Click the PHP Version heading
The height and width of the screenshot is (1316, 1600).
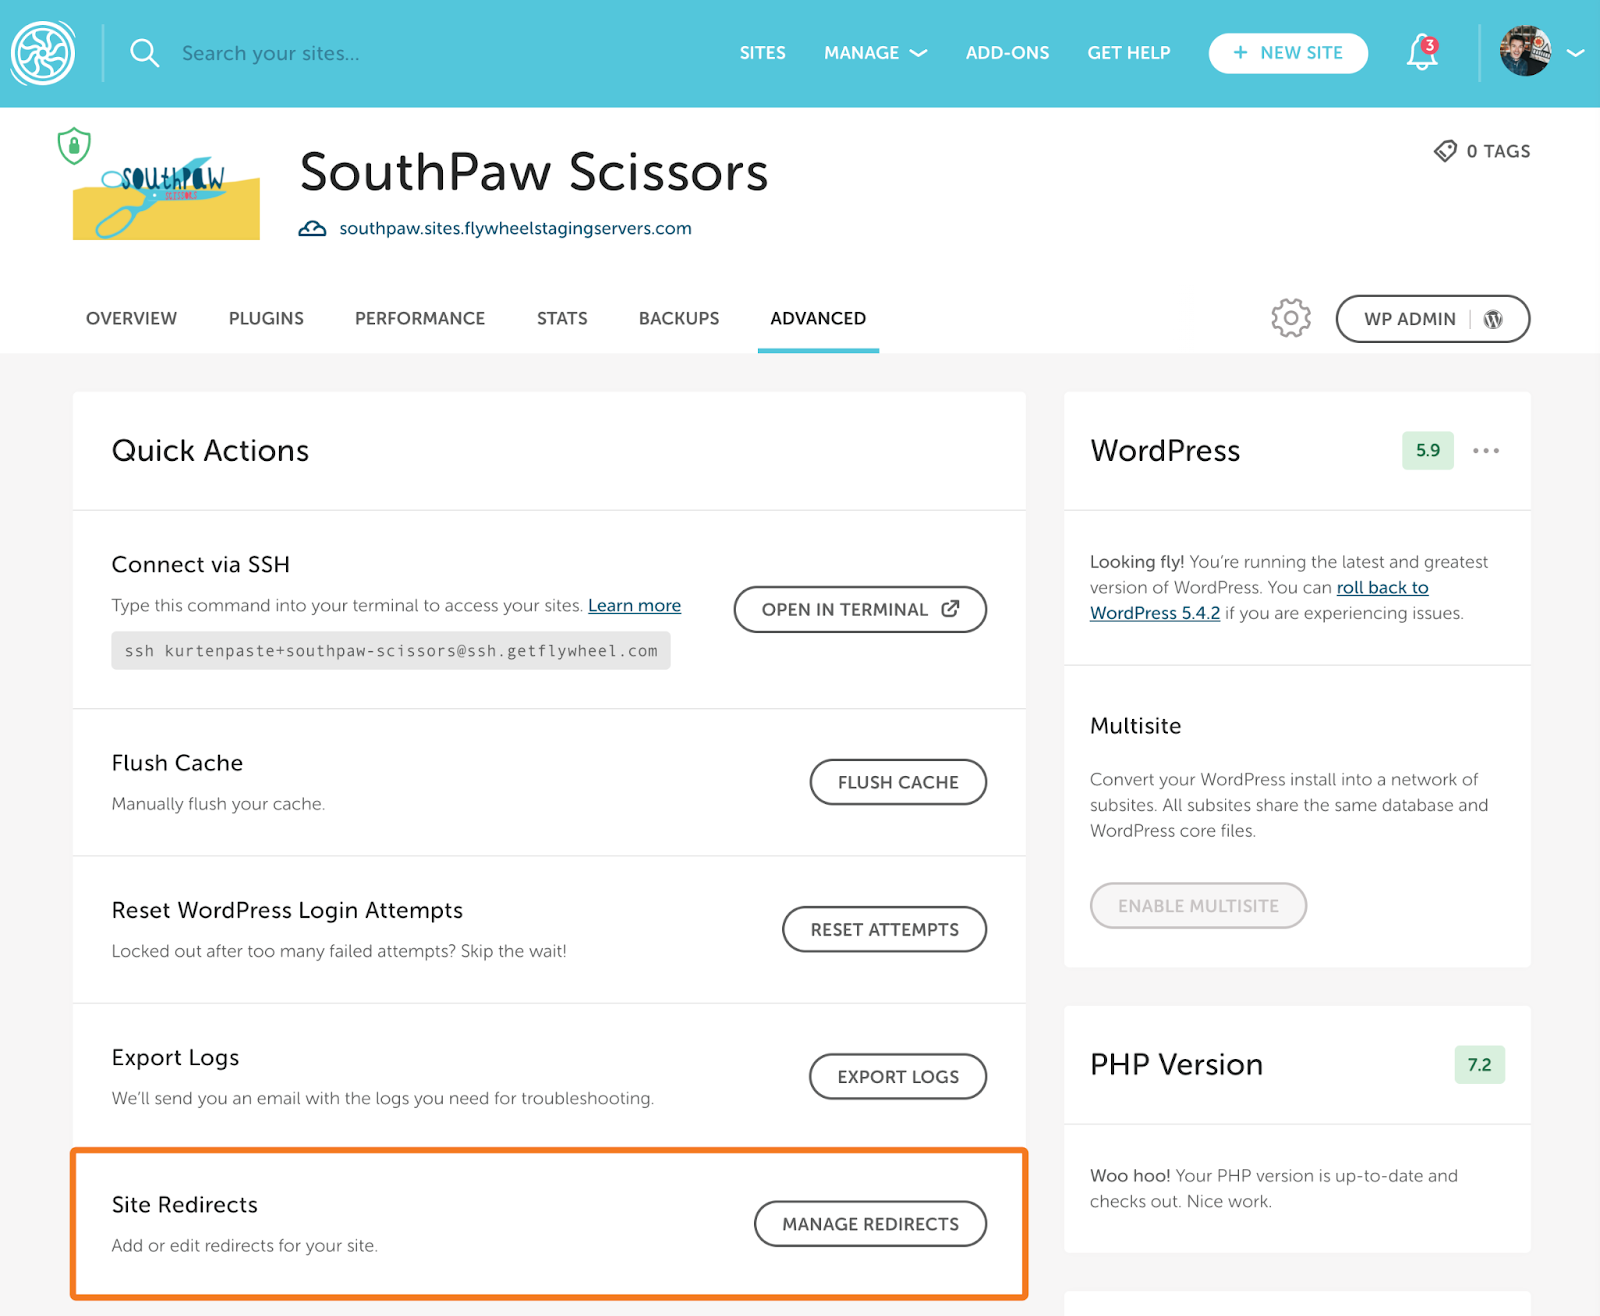click(x=1176, y=1064)
